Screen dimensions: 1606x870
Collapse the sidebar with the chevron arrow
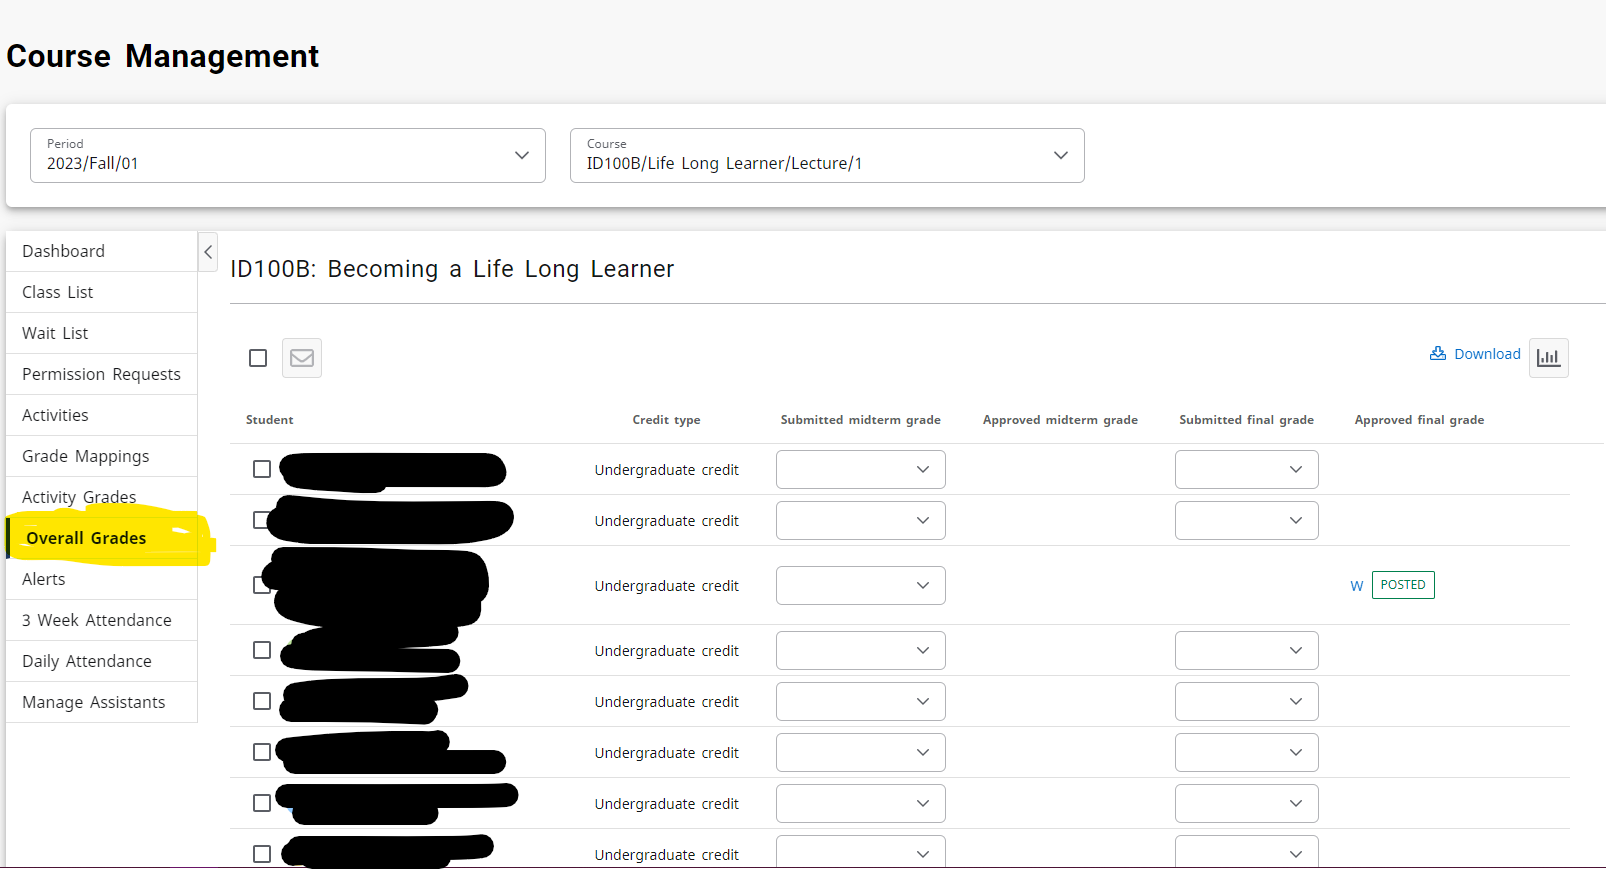[x=208, y=252]
